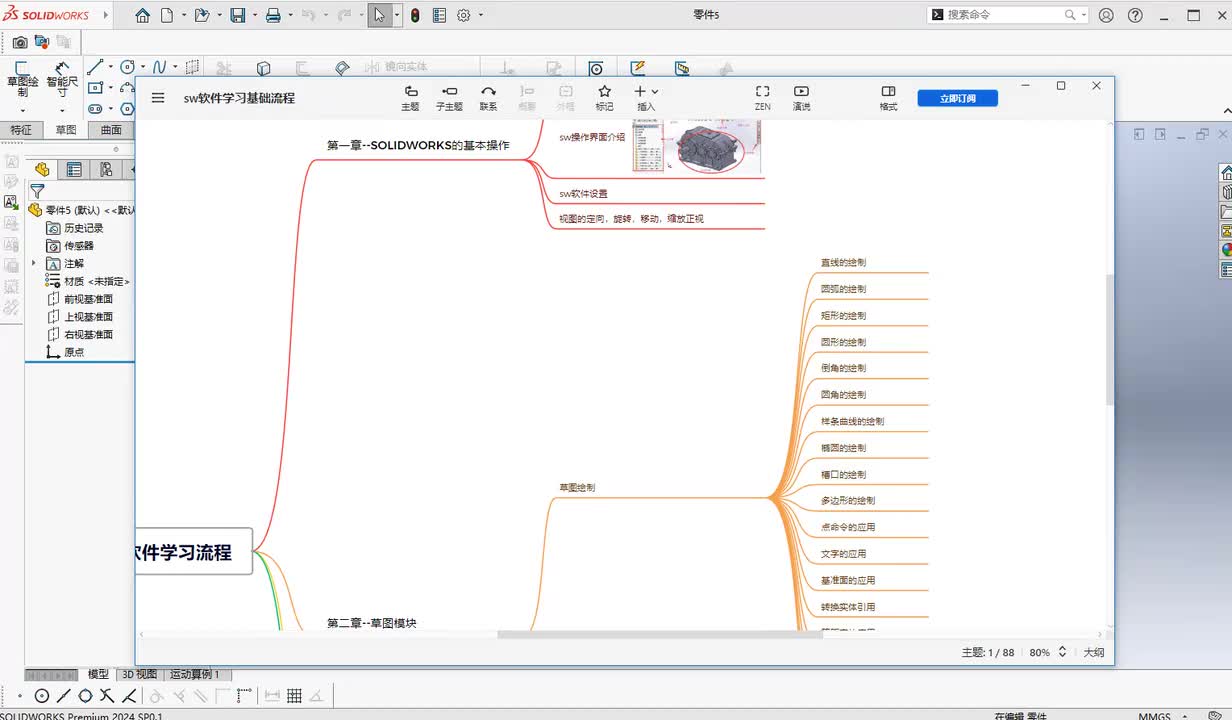This screenshot has width=1232, height=720.
Task: Click the Print icon in SolidWorks
Action: coord(273,15)
